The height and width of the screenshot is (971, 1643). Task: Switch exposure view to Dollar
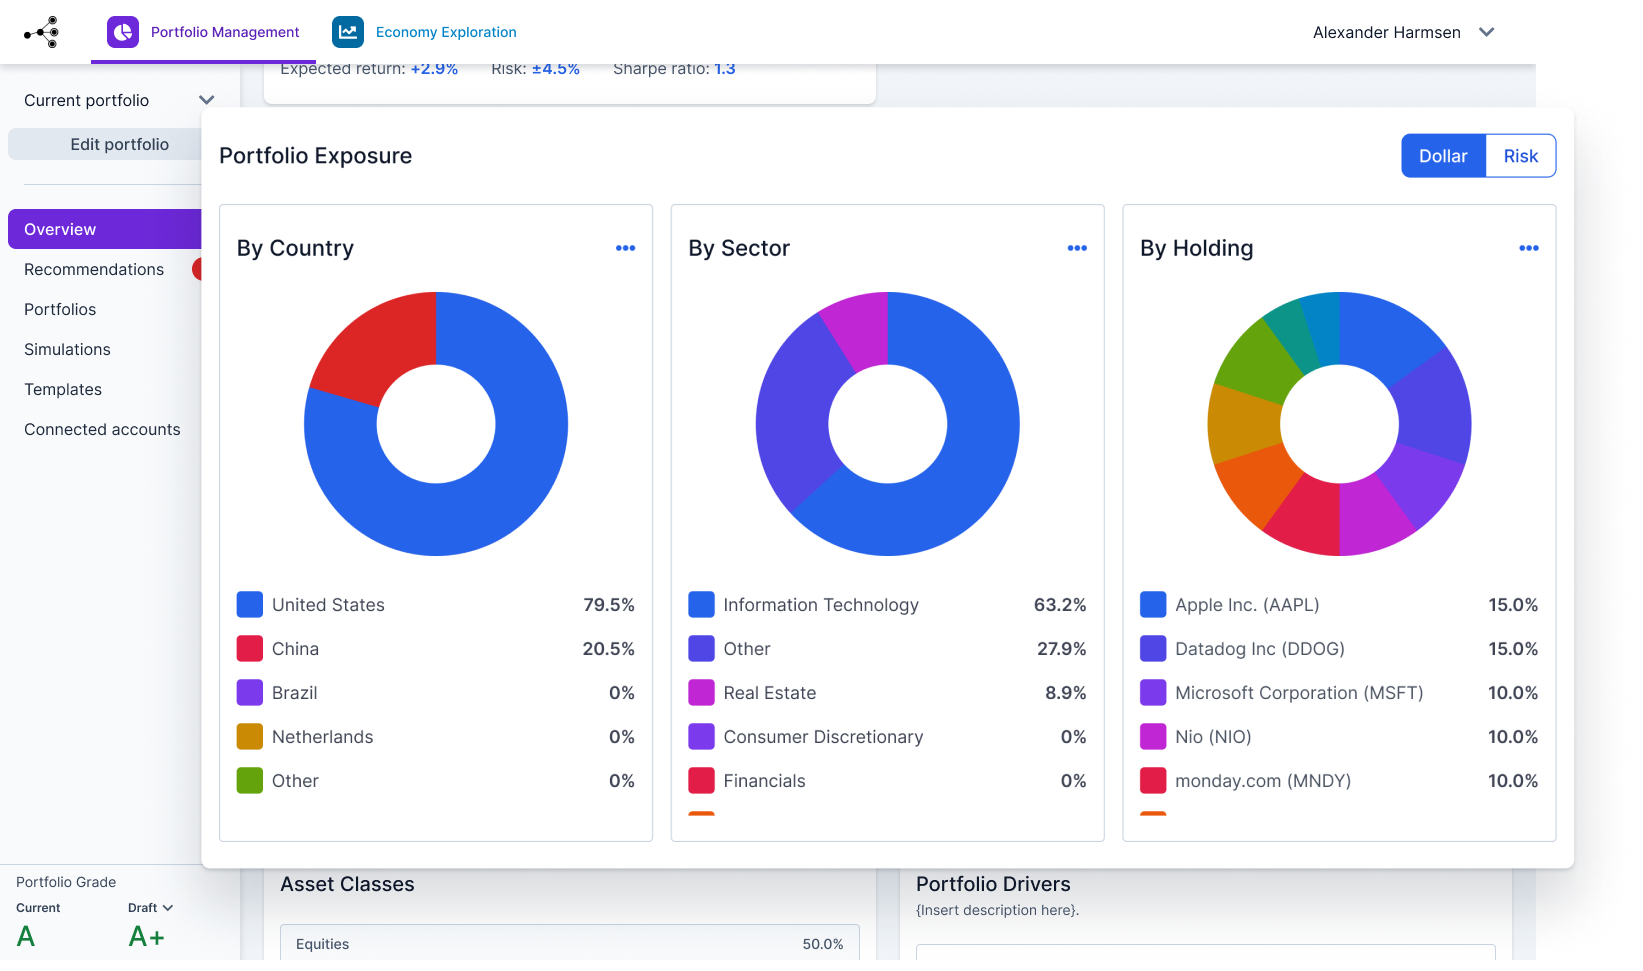1443,156
